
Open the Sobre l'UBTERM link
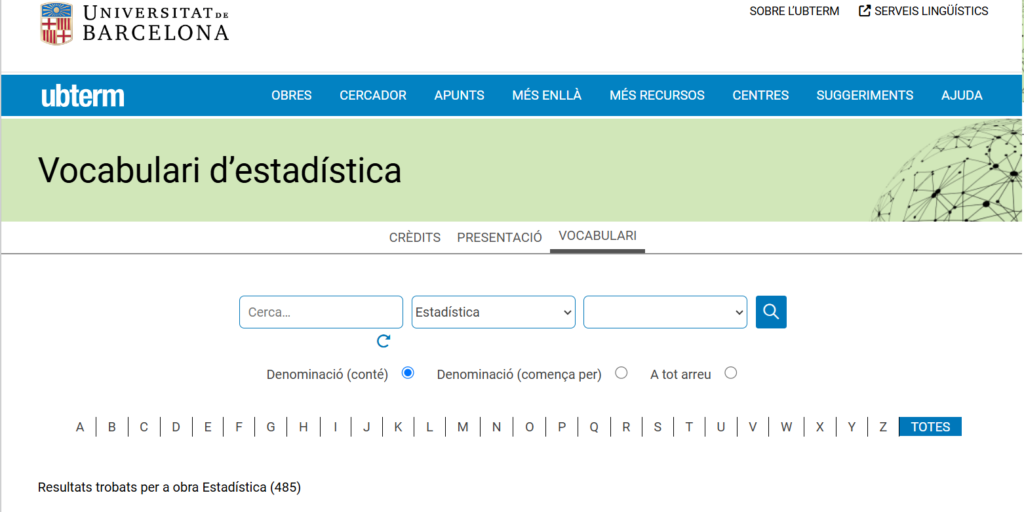click(x=794, y=11)
